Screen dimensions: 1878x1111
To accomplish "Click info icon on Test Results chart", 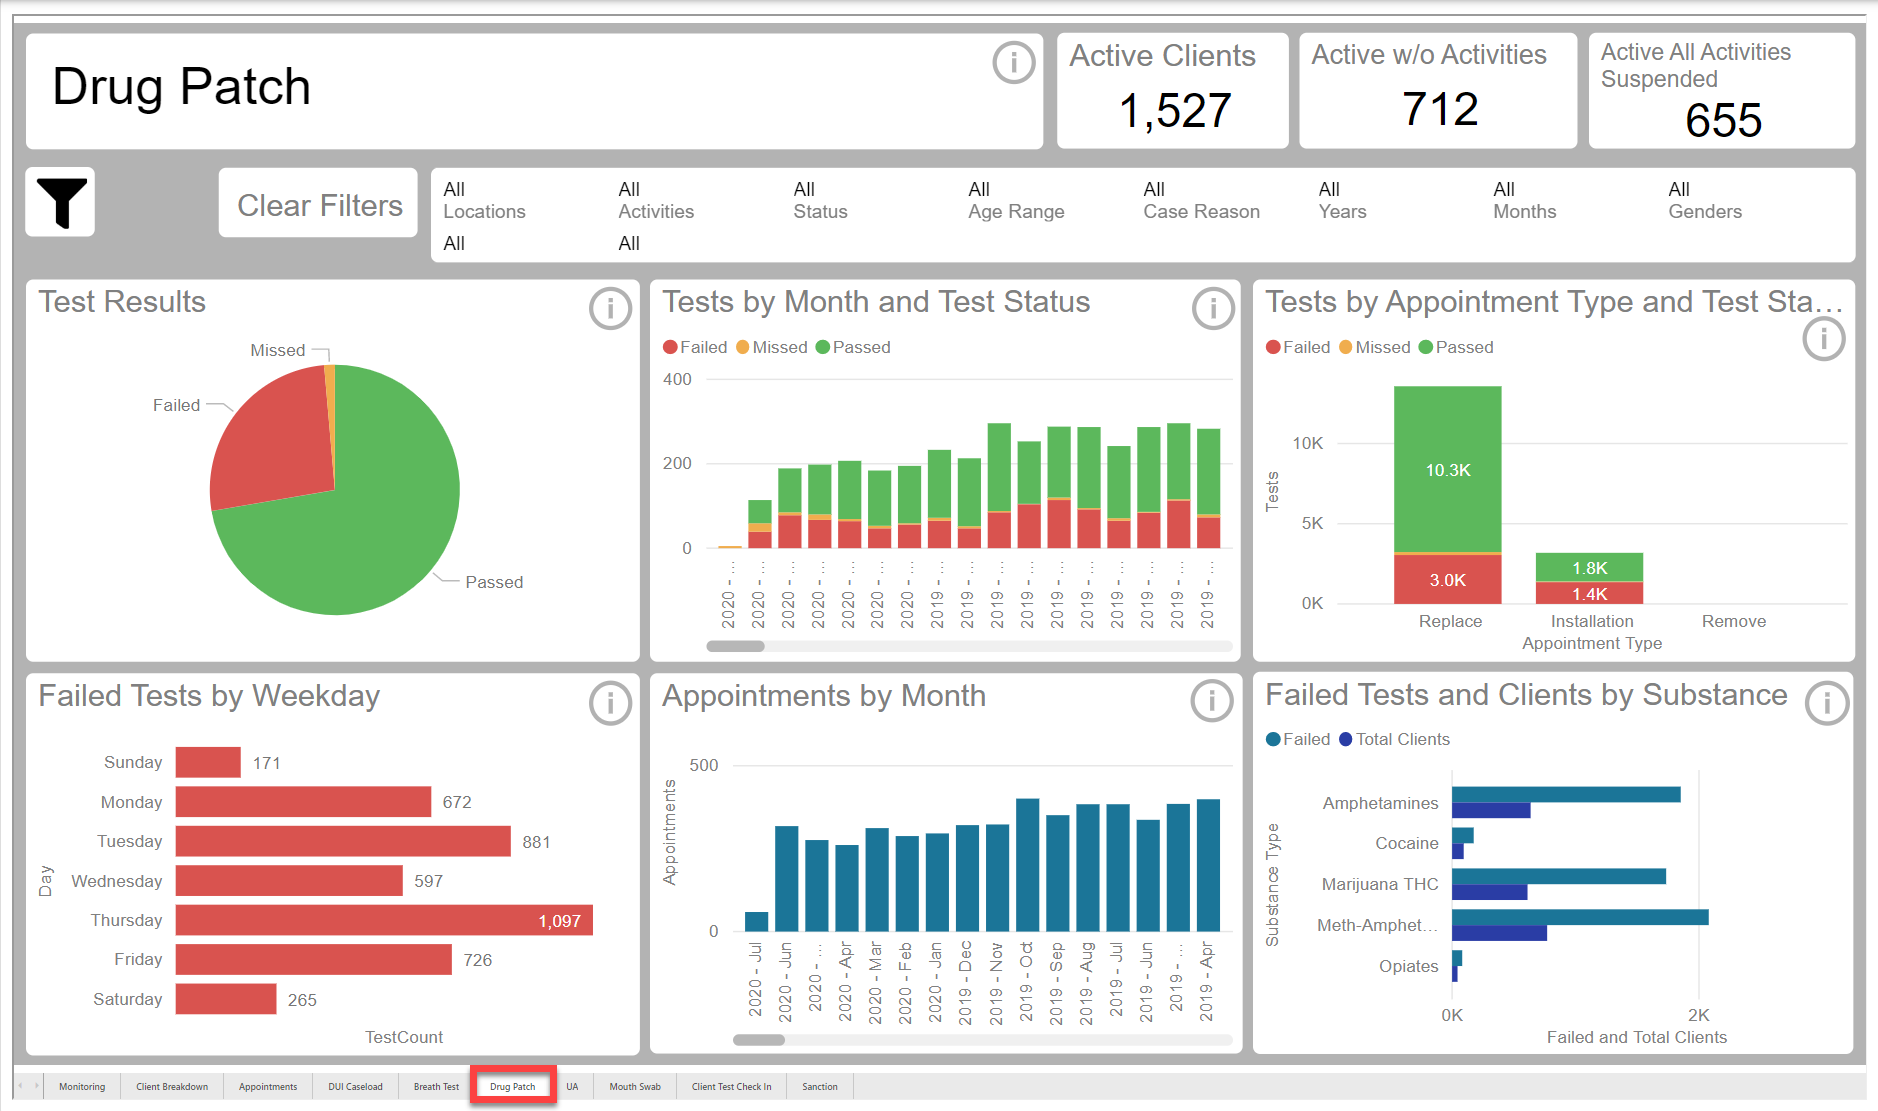I will pos(610,308).
